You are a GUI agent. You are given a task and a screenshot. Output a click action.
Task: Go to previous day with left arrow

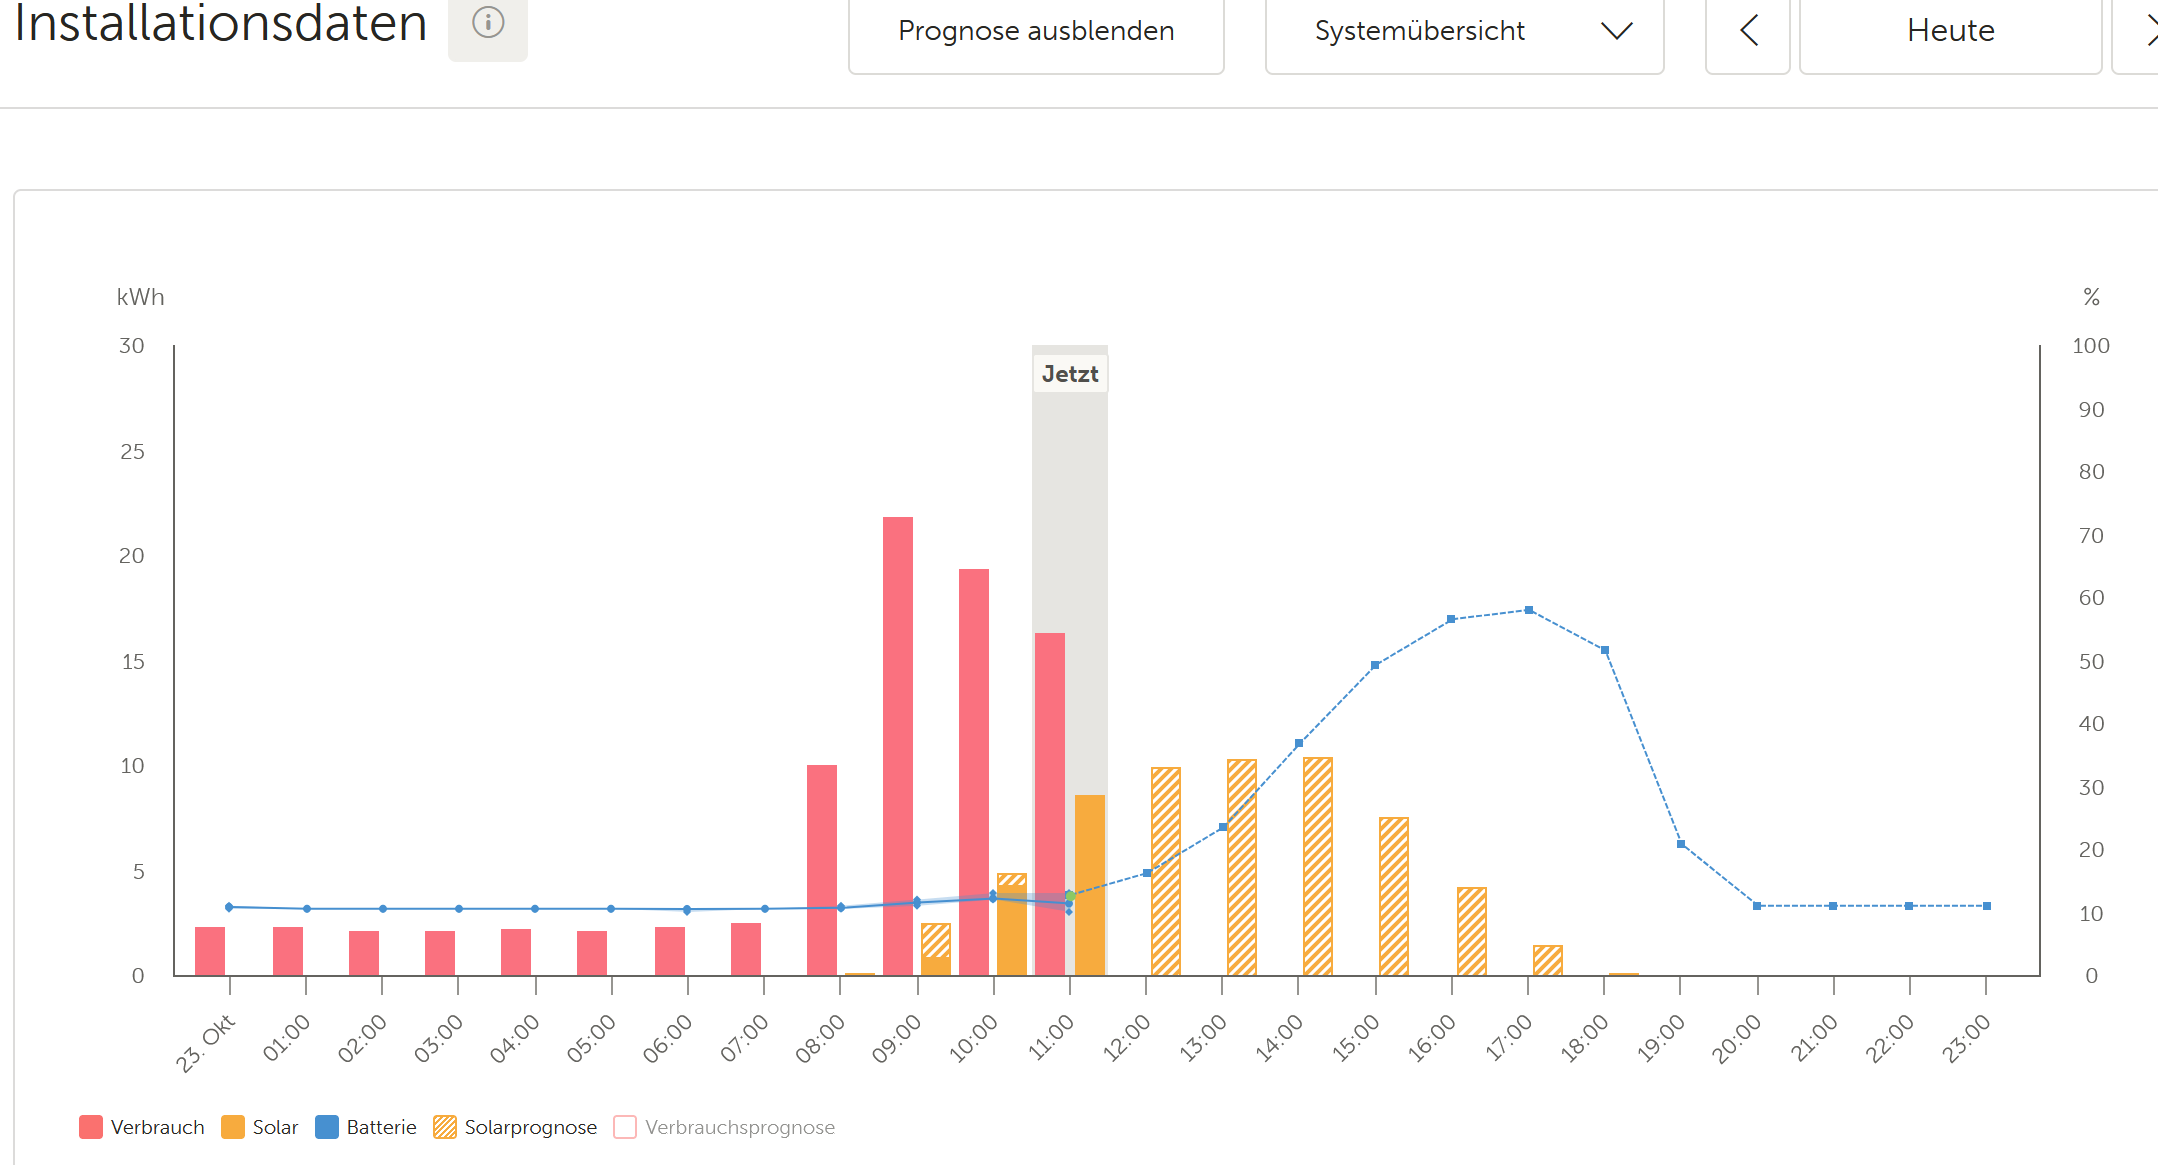pyautogui.click(x=1747, y=31)
